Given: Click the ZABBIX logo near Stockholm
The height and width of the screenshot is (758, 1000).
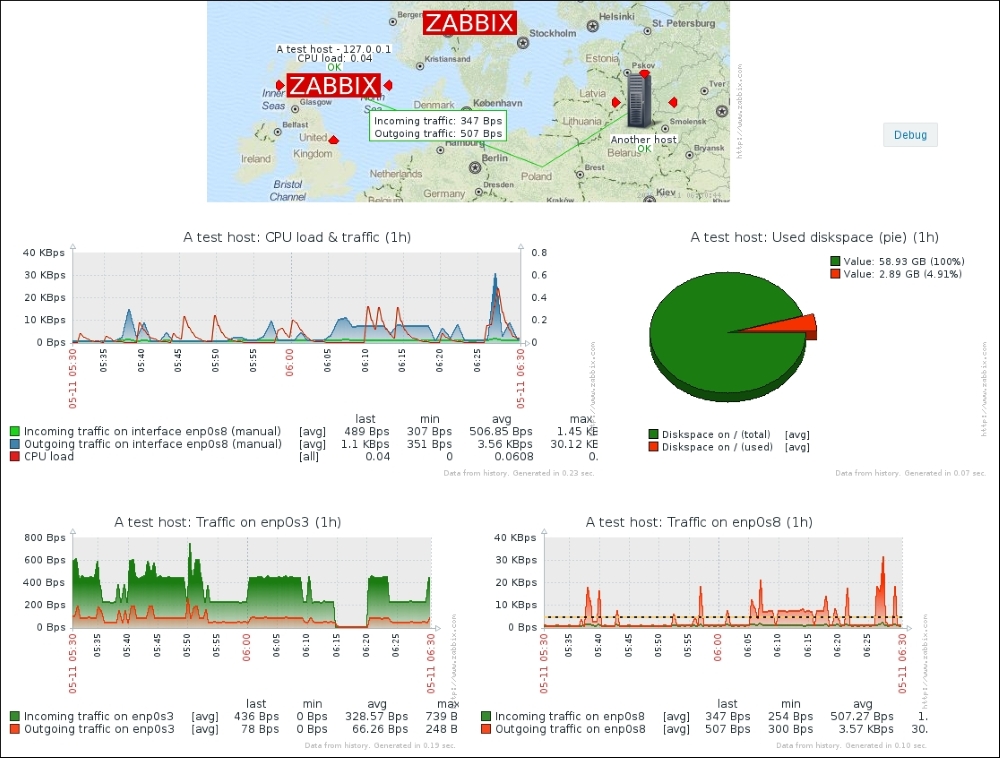Looking at the screenshot, I should pyautogui.click(x=469, y=23).
